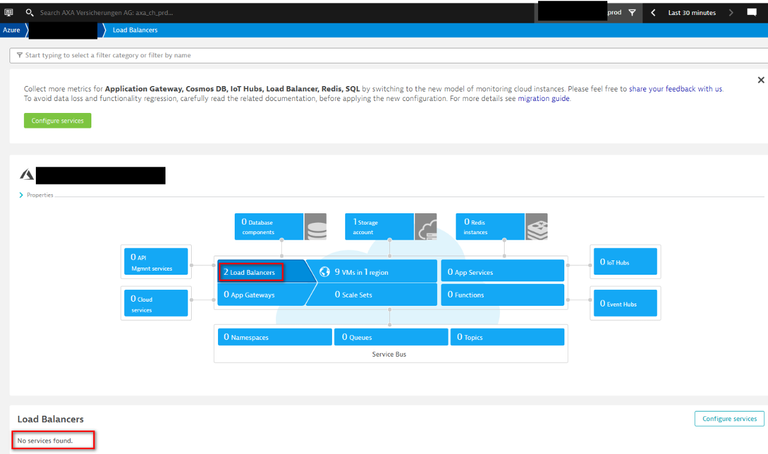Click the Azure breadcrumb

(13, 30)
